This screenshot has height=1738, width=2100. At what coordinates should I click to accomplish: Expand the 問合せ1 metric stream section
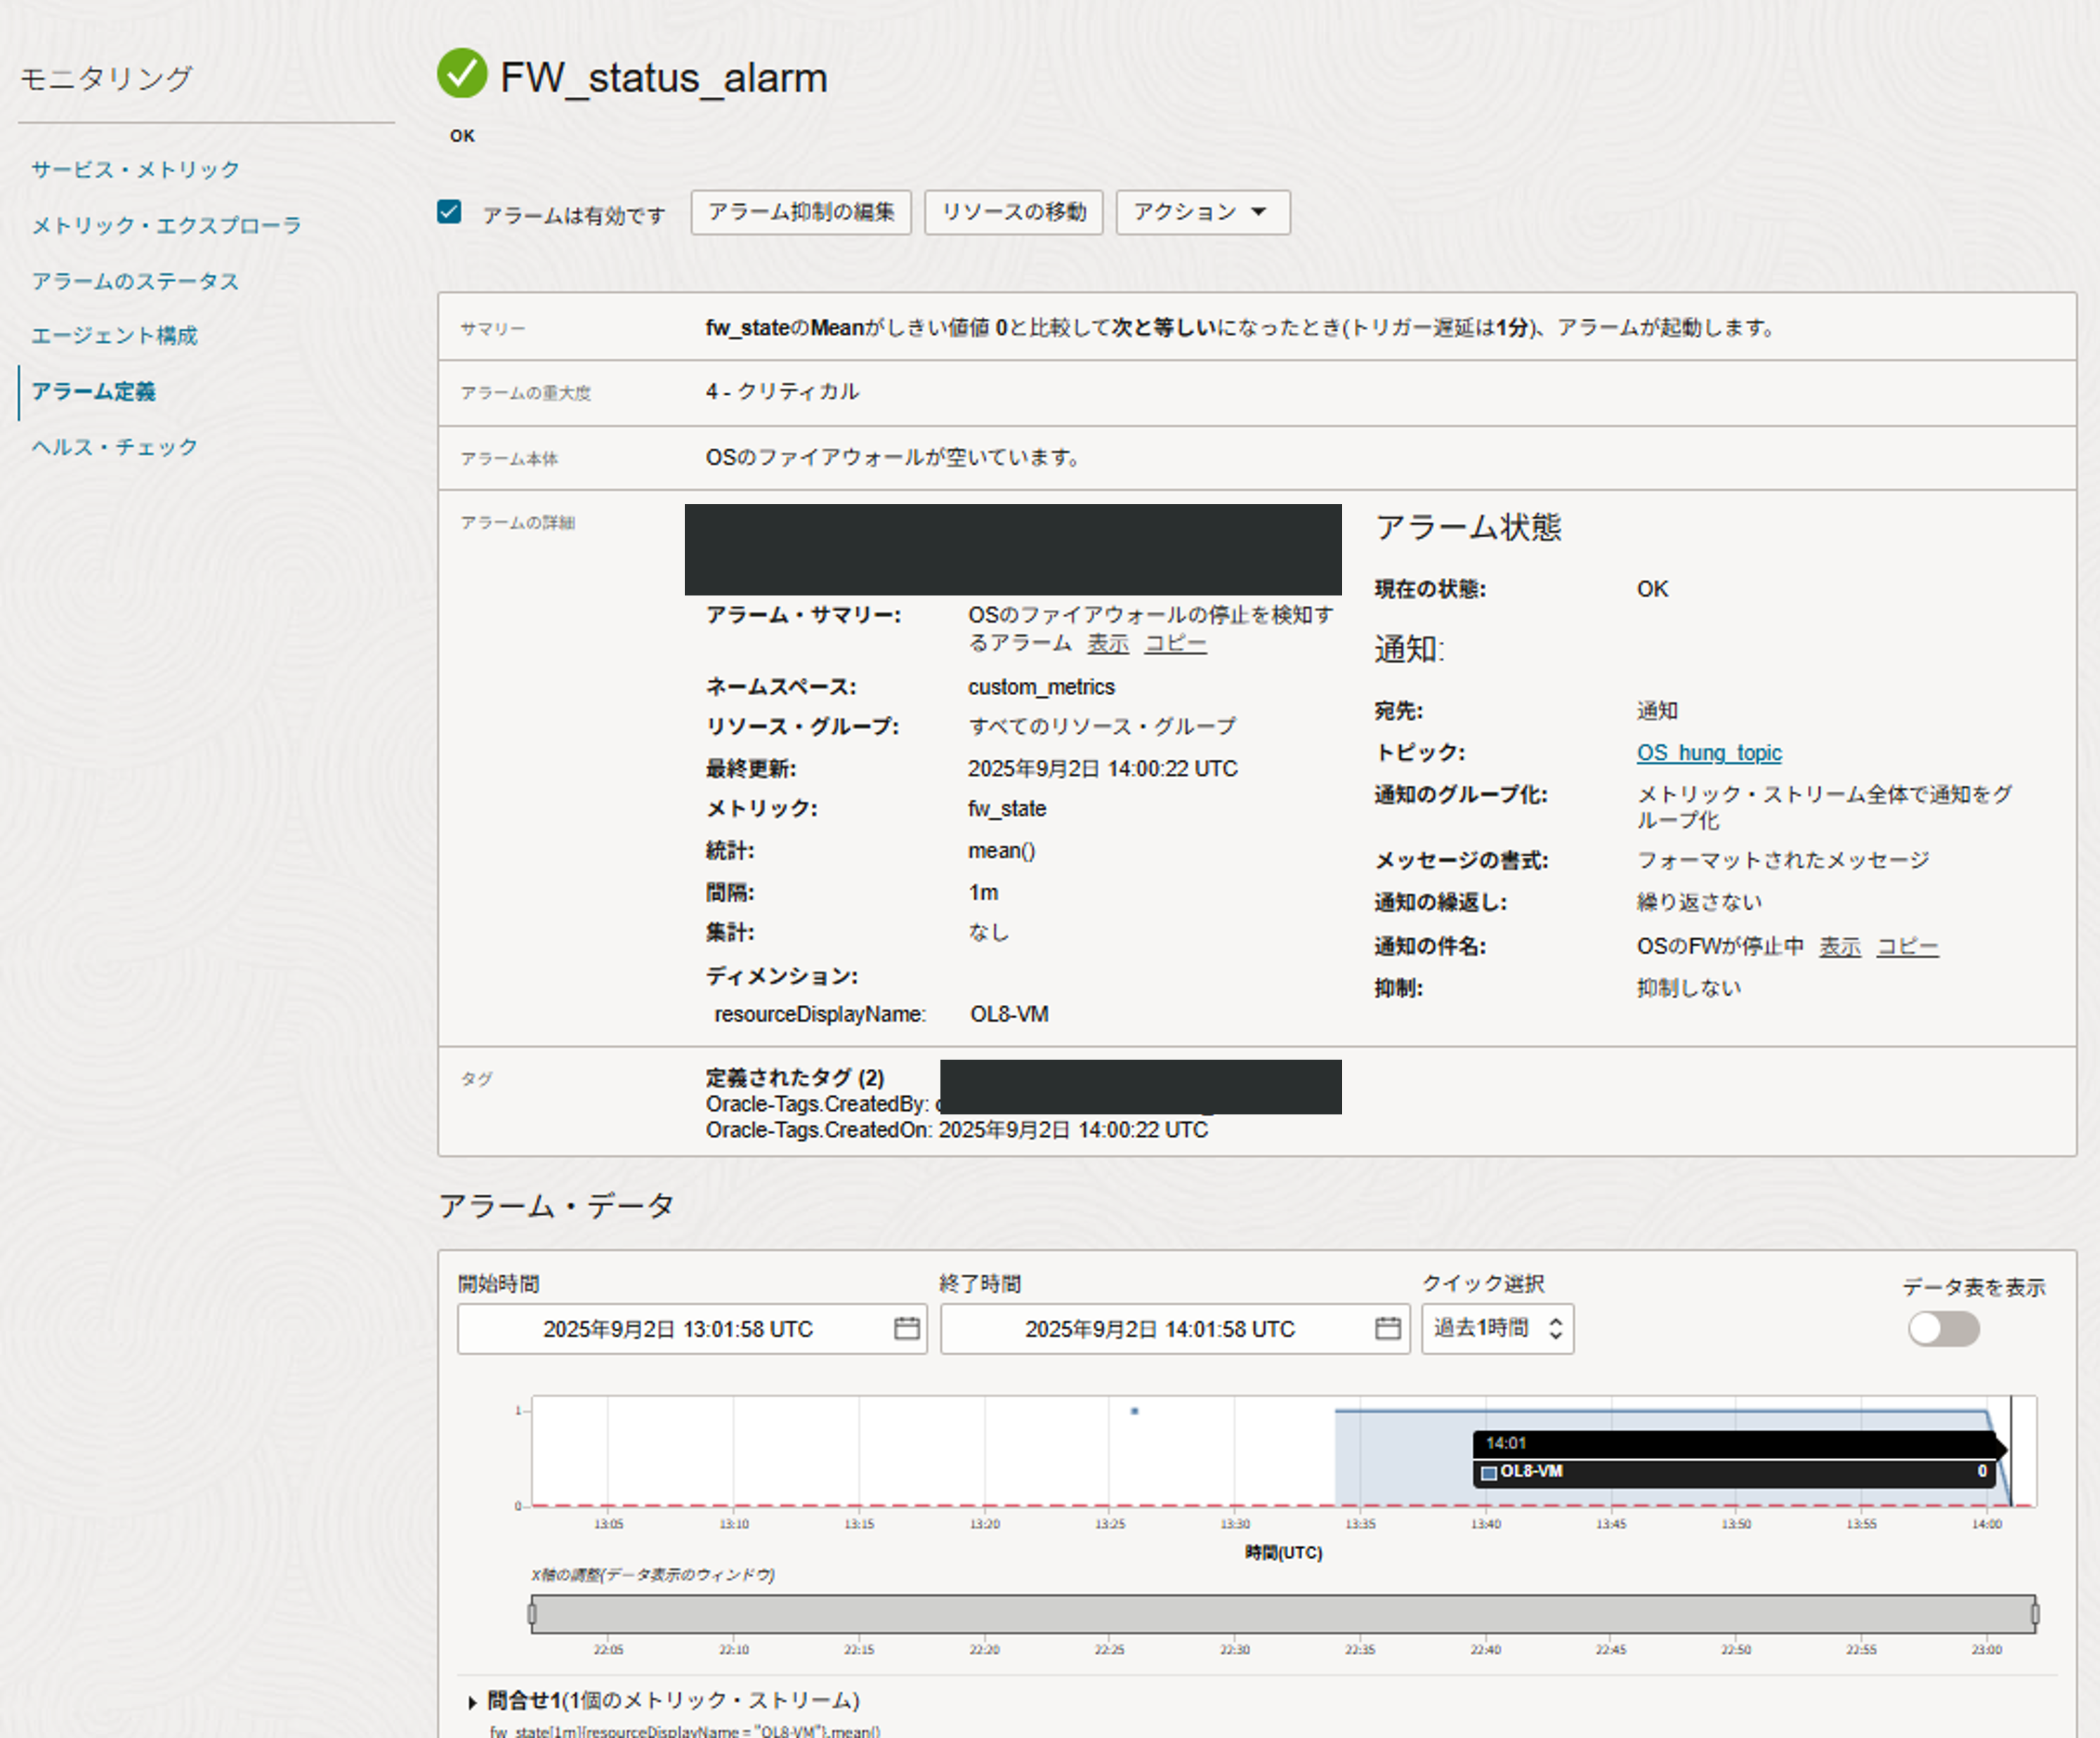[x=472, y=1701]
